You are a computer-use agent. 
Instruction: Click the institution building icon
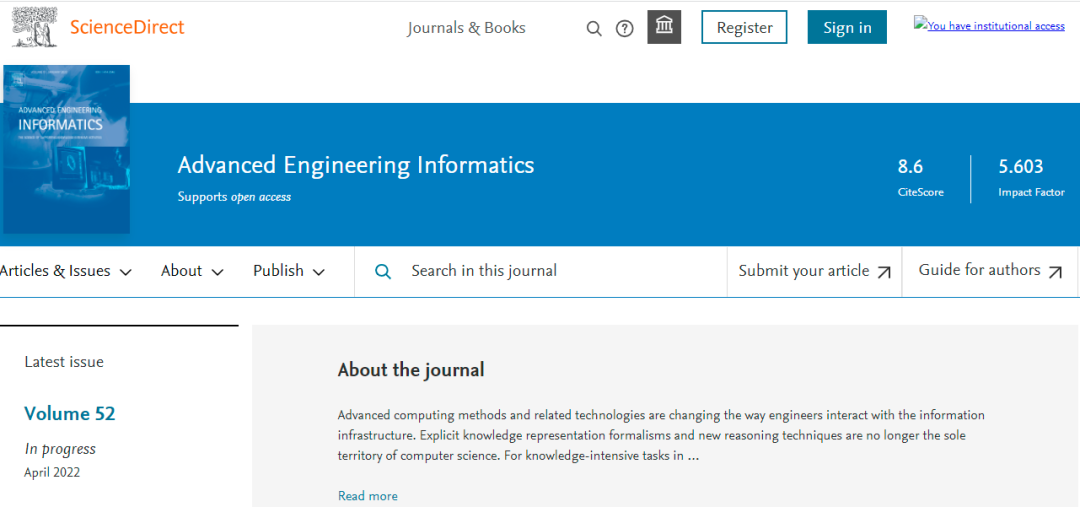coord(664,27)
